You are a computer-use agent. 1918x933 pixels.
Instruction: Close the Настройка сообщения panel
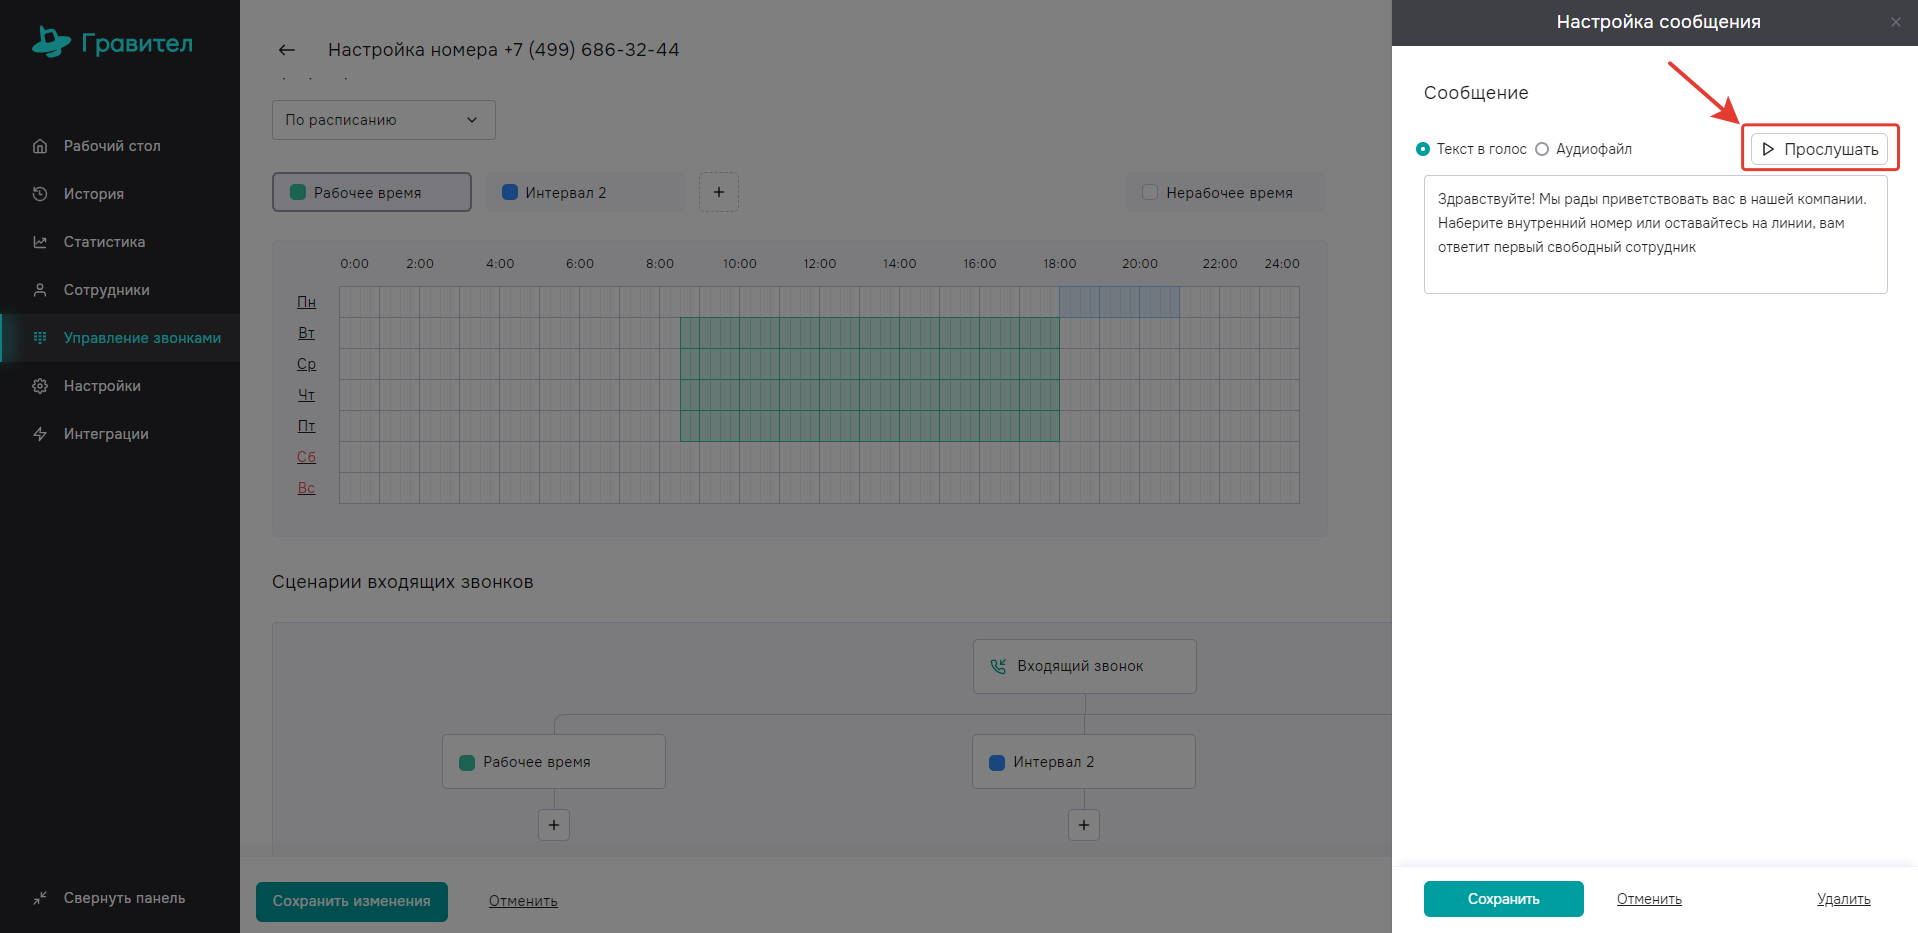tap(1895, 22)
